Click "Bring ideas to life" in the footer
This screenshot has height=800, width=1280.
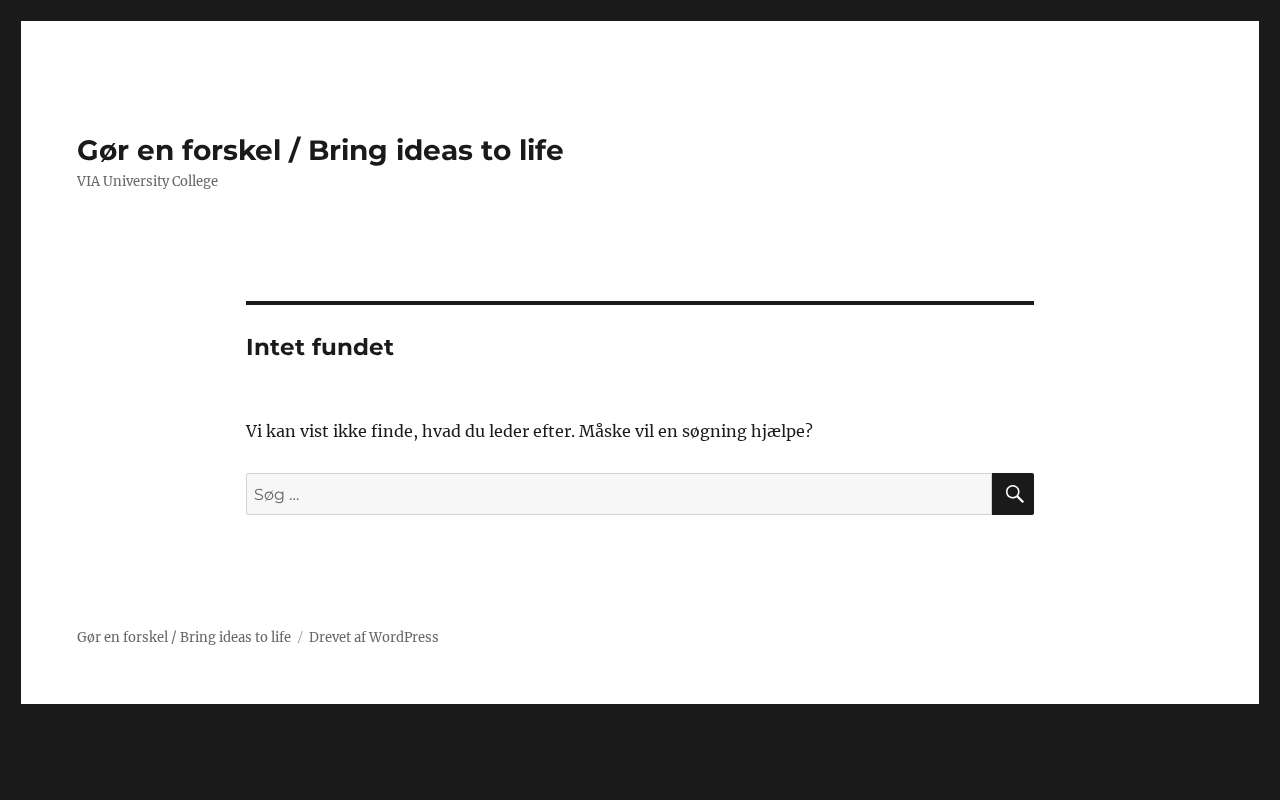235,637
